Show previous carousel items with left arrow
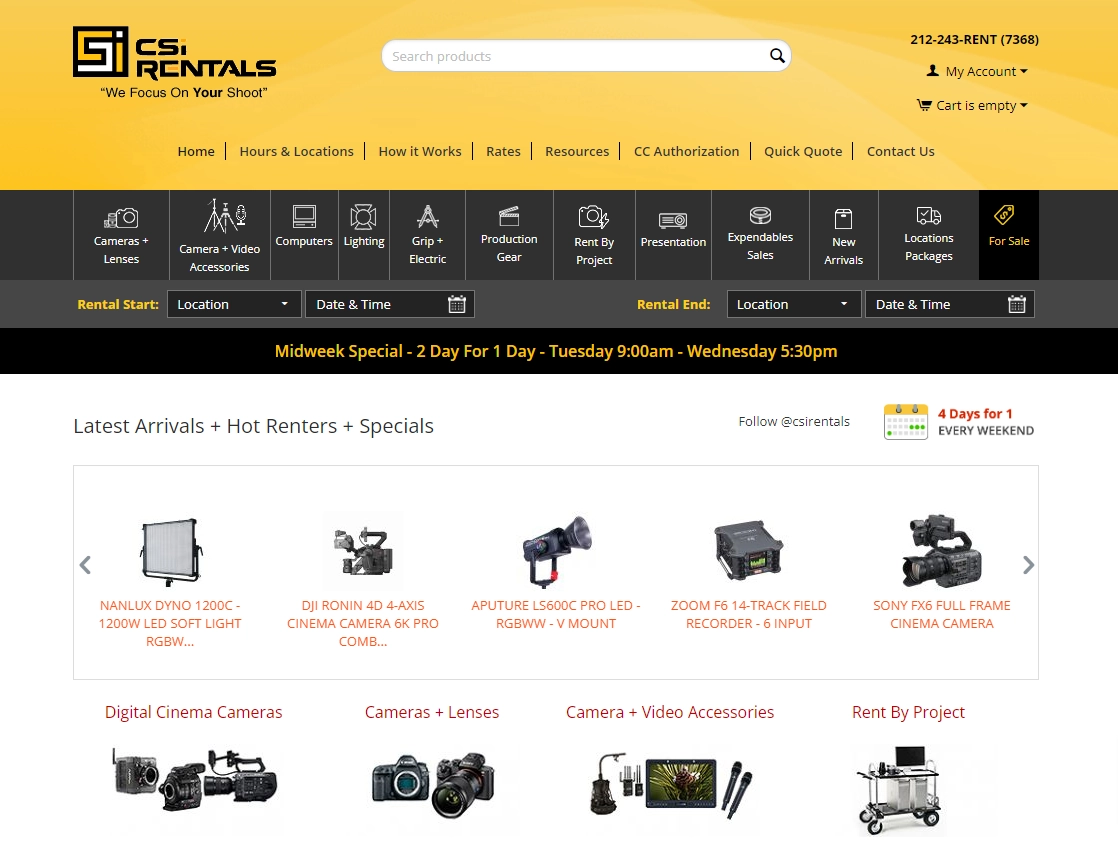 [85, 565]
